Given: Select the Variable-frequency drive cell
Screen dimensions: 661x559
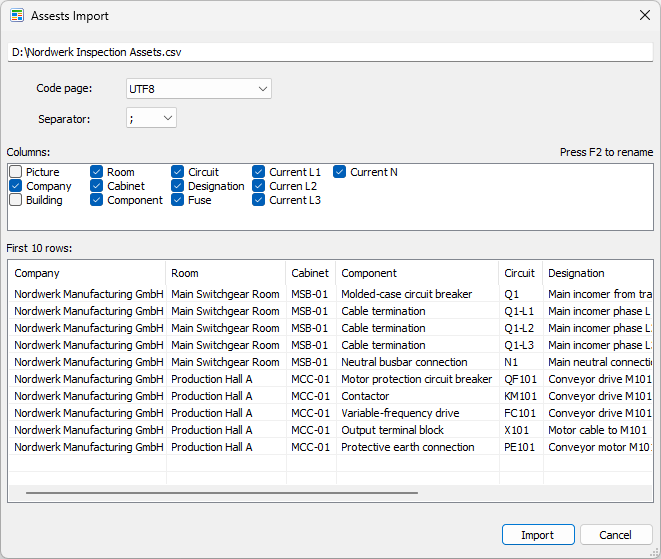Looking at the screenshot, I should [x=417, y=413].
